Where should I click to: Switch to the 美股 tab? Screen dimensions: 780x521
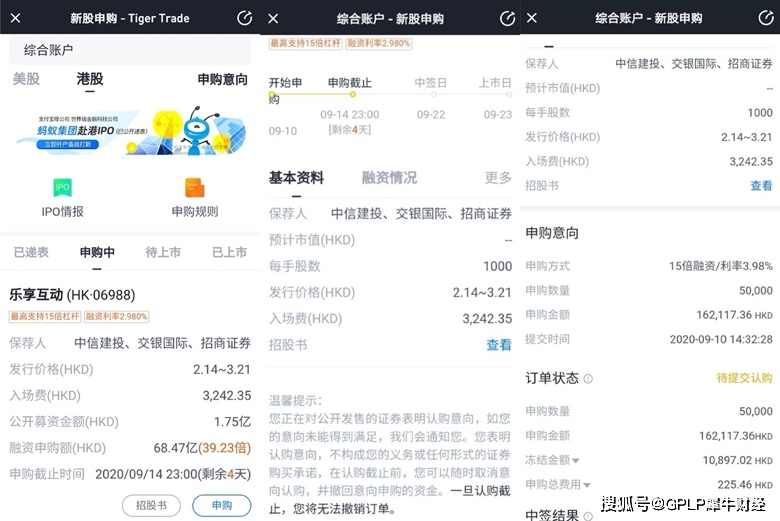point(26,79)
